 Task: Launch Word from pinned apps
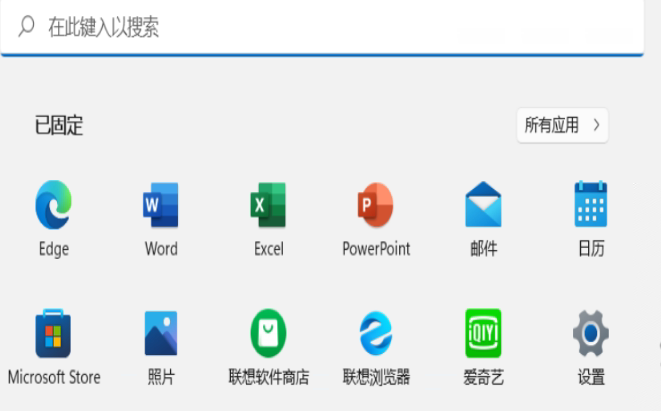[x=161, y=205]
